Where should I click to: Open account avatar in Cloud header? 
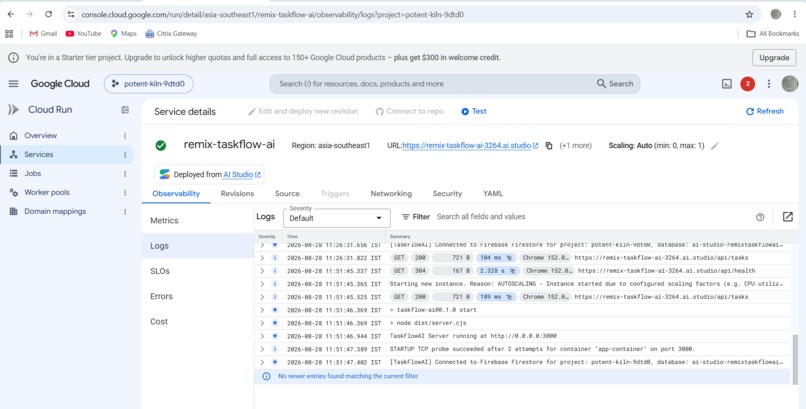(x=790, y=84)
